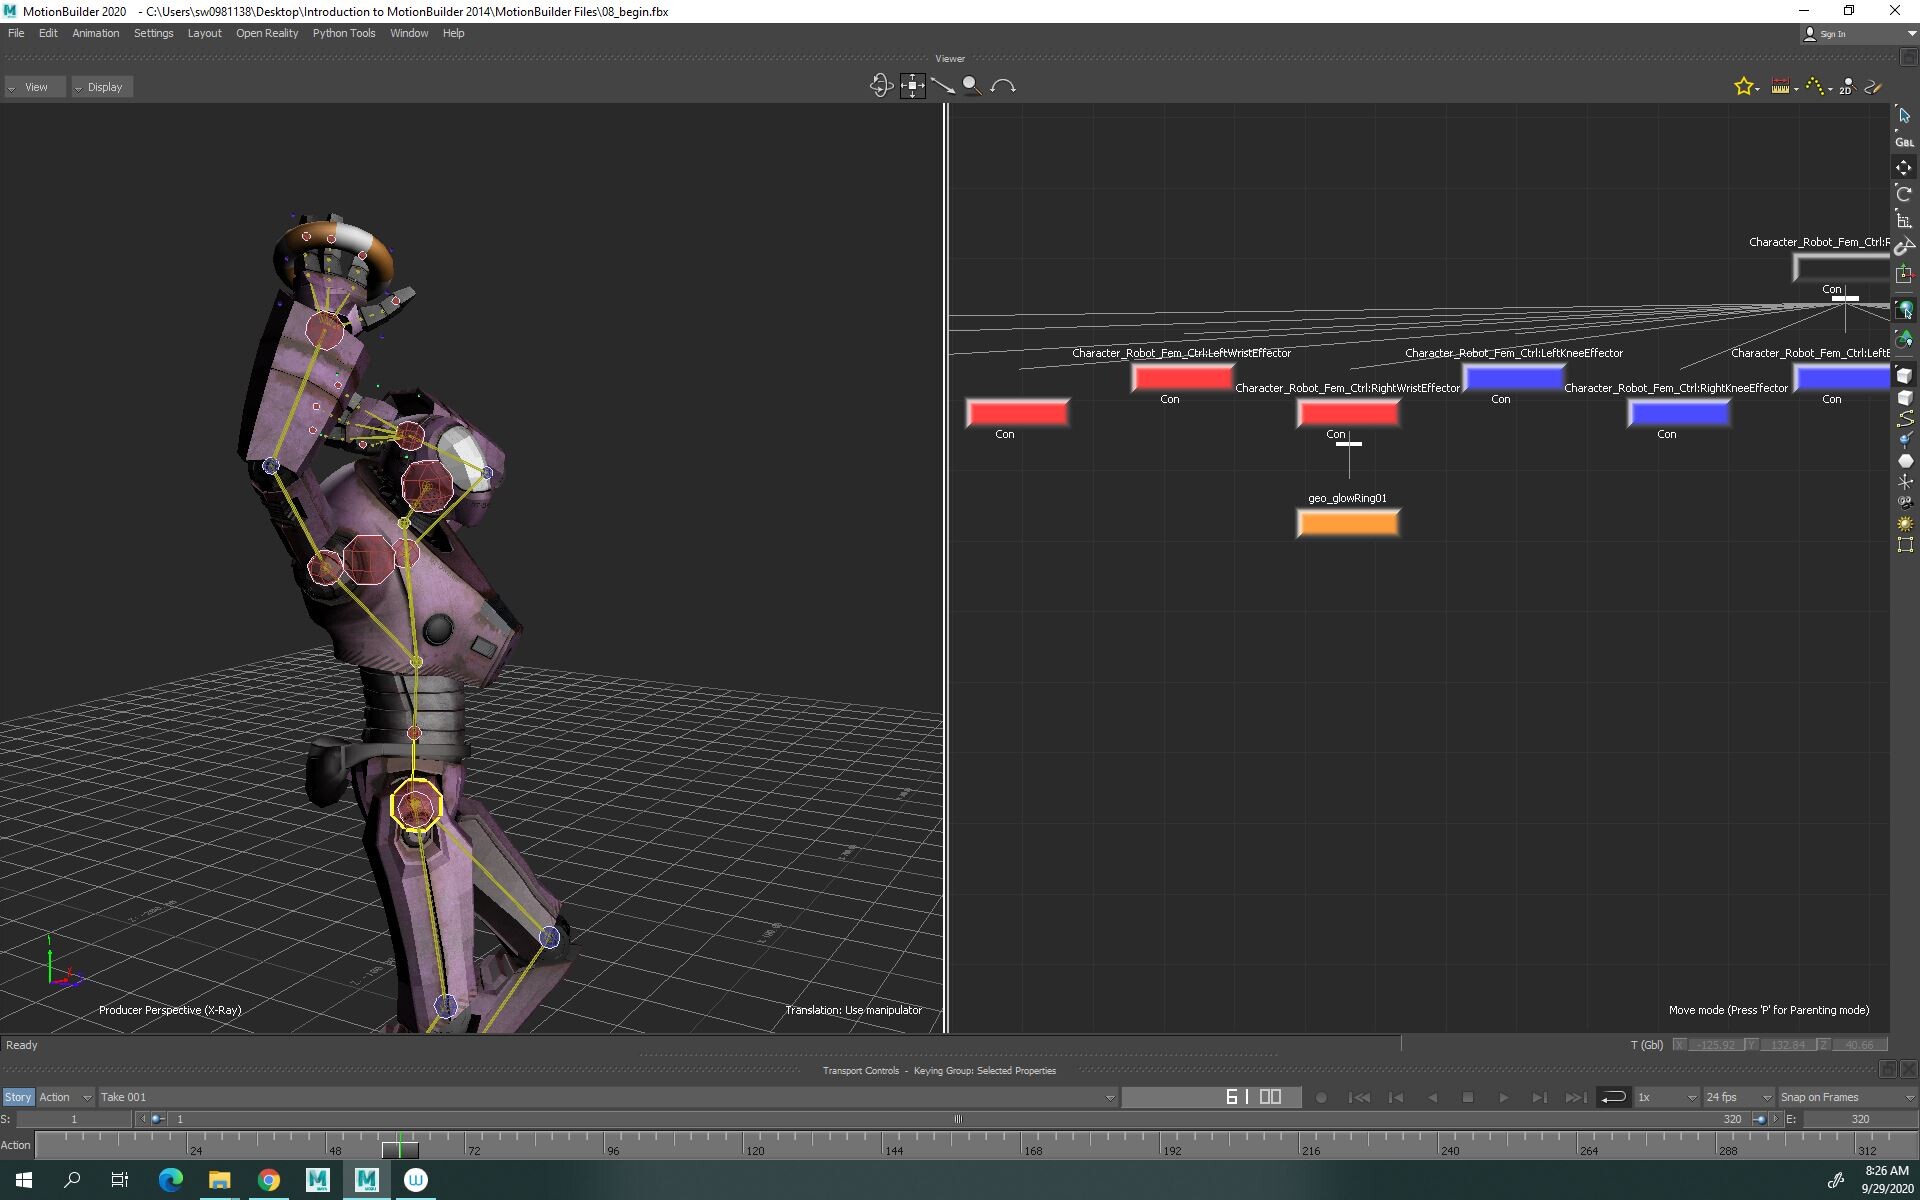Click the Display button above viewport
The image size is (1920, 1200).
101,87
